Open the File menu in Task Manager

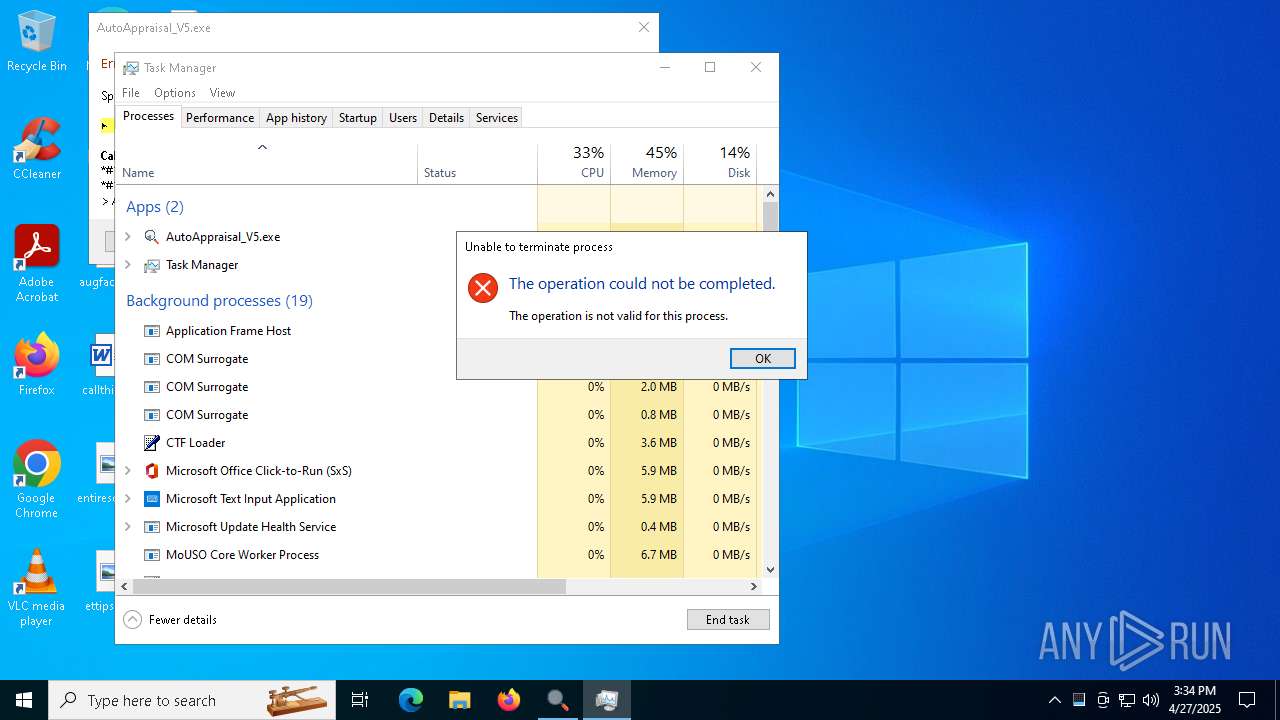131,92
